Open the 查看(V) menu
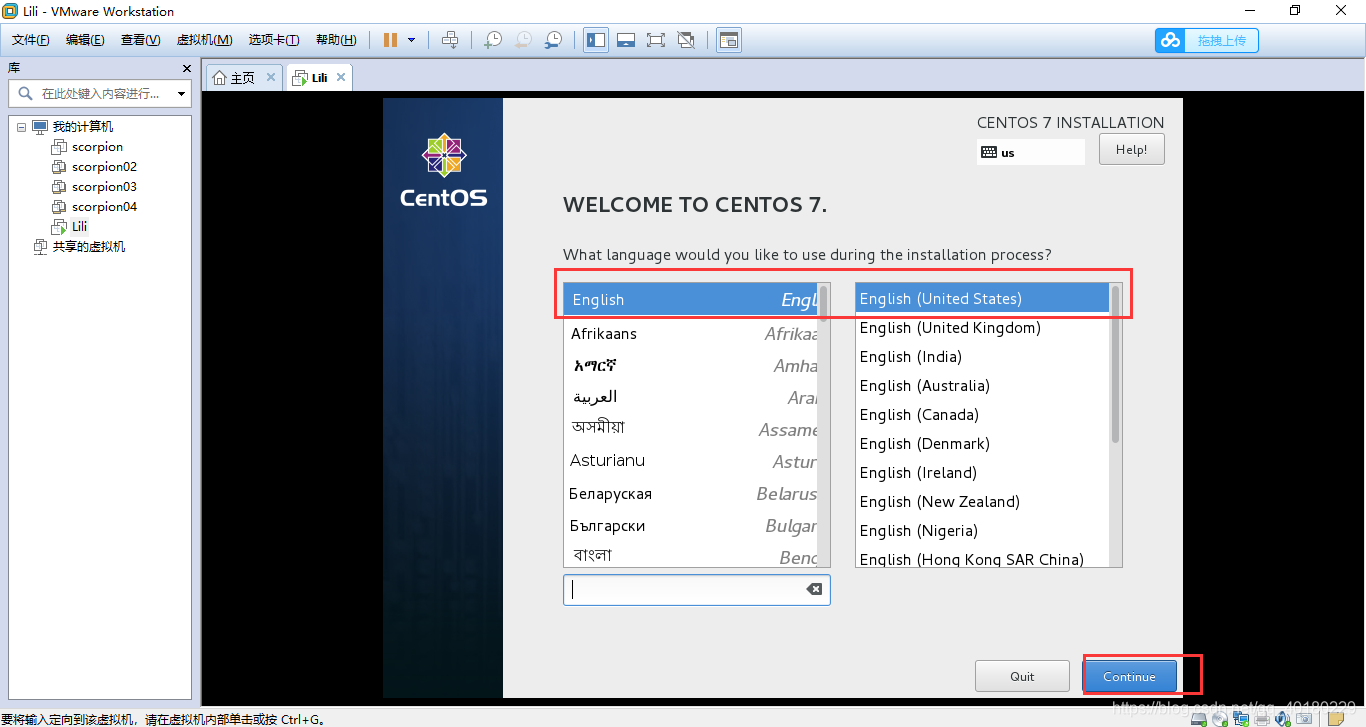 [140, 40]
